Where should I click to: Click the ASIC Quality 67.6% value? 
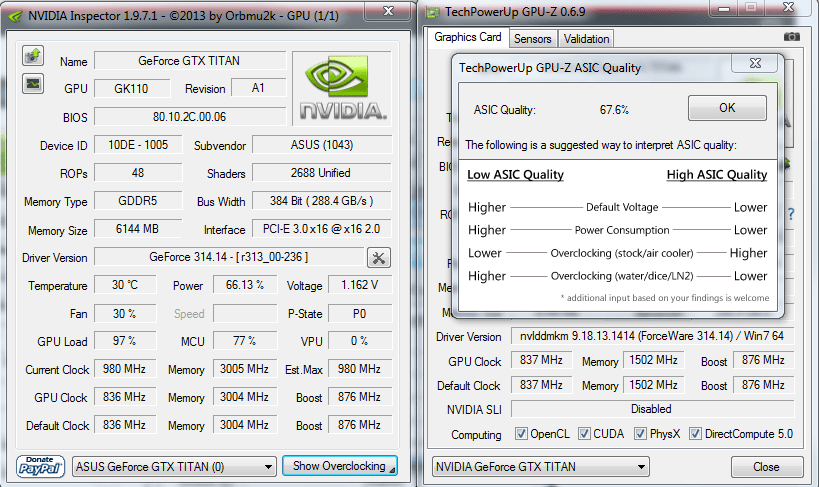(614, 110)
